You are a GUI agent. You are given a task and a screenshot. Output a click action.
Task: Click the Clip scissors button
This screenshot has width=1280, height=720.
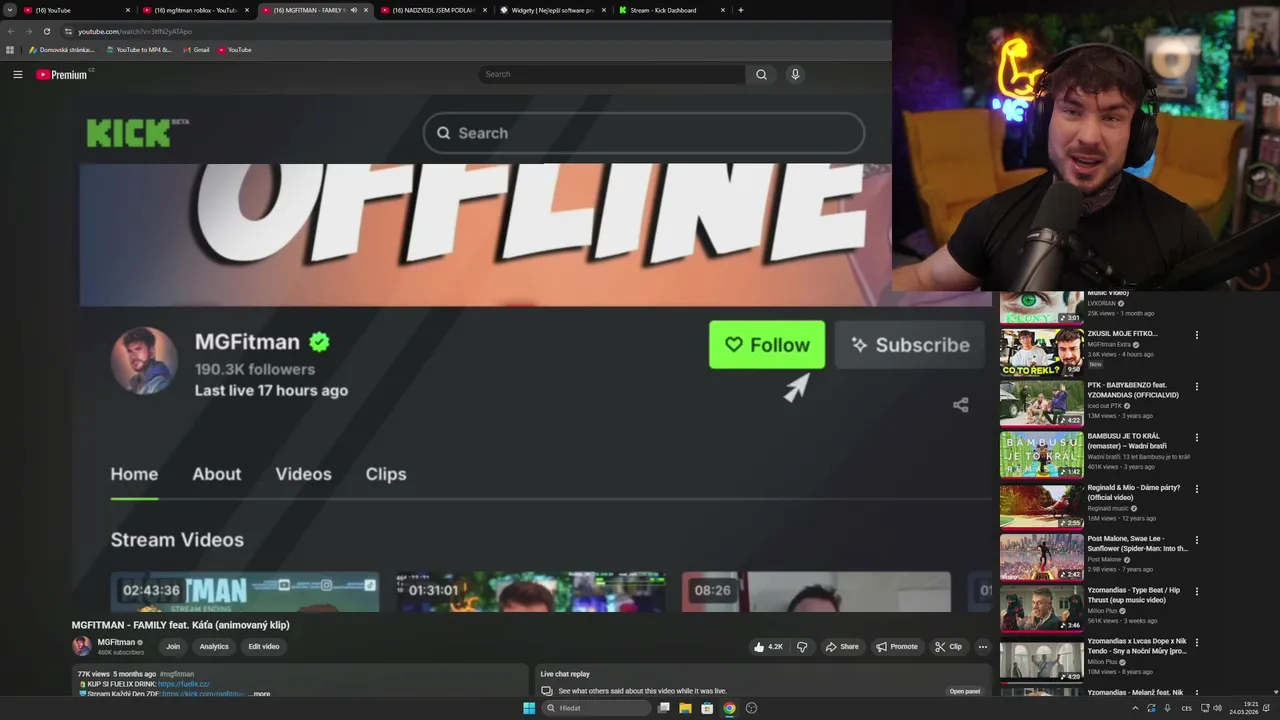(x=948, y=647)
